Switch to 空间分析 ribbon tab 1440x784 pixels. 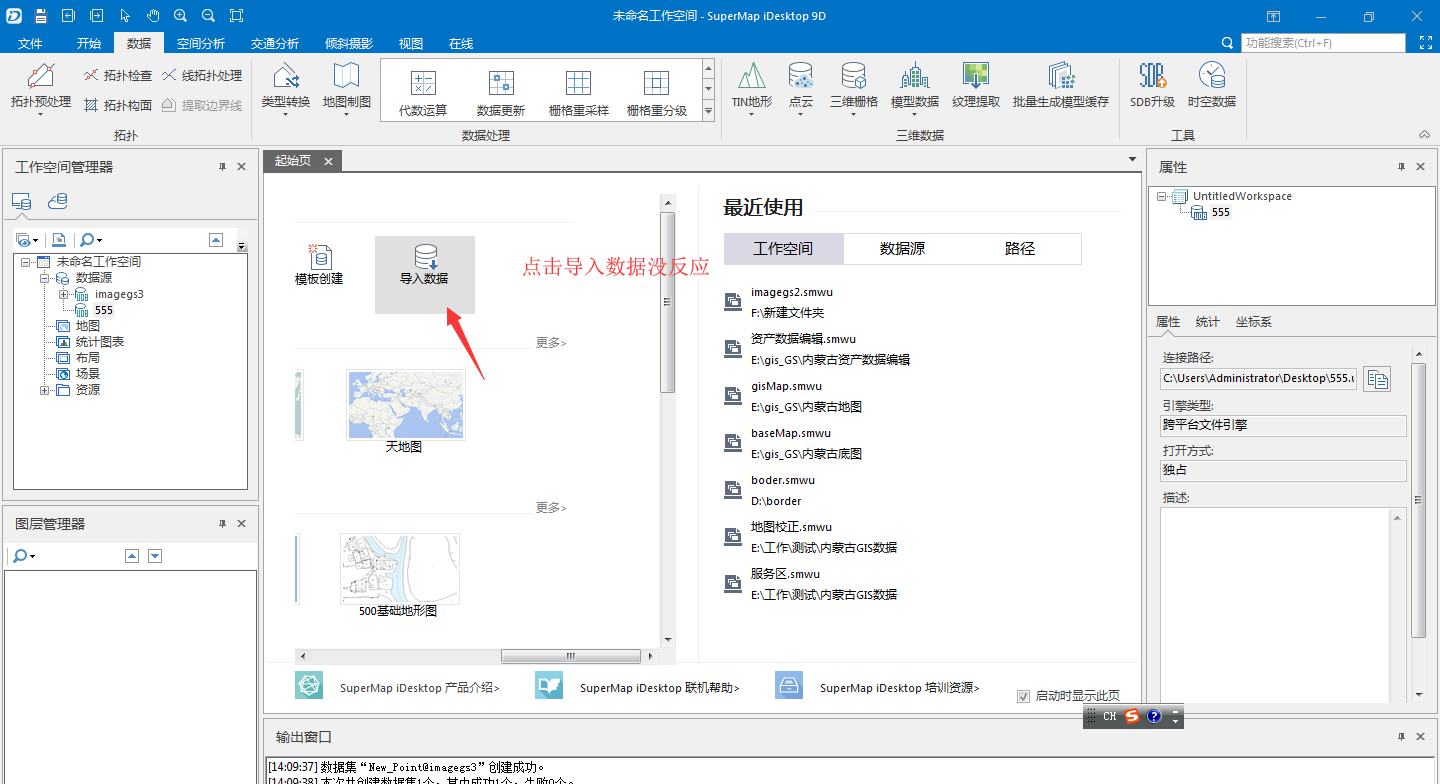(x=200, y=43)
